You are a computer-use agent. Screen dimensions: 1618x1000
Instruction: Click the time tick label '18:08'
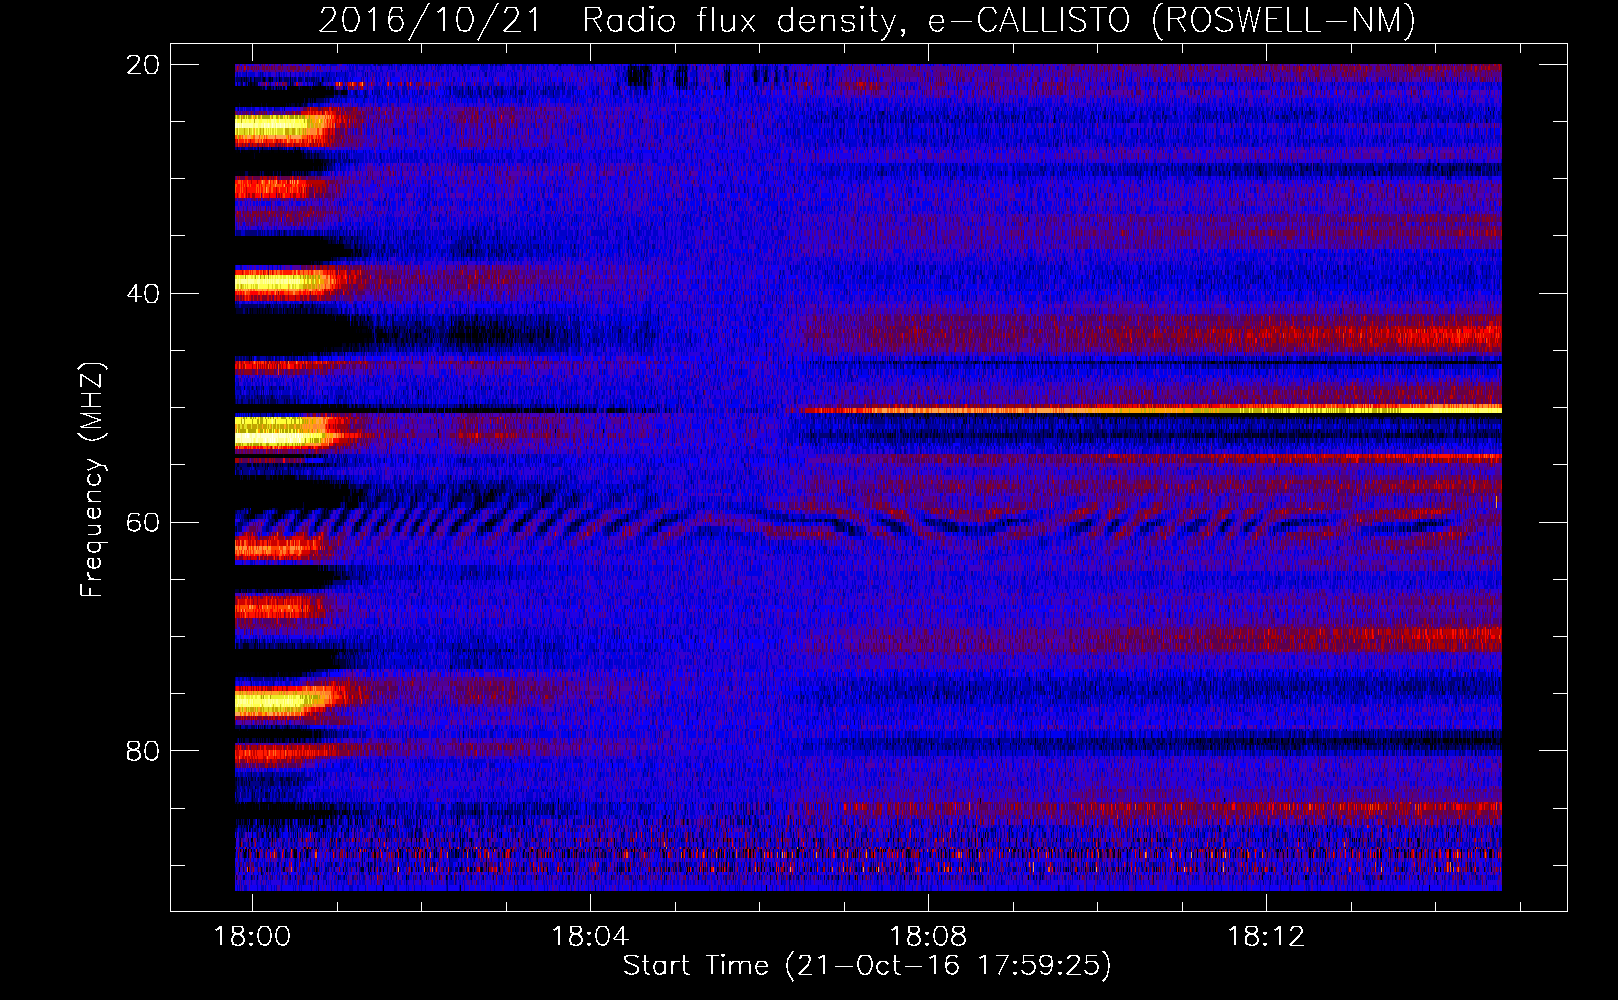tap(929, 936)
